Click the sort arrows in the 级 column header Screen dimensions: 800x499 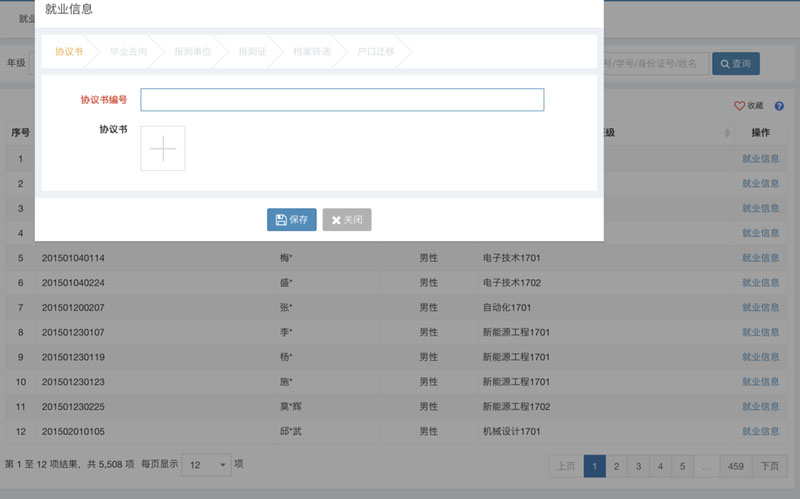pos(727,133)
